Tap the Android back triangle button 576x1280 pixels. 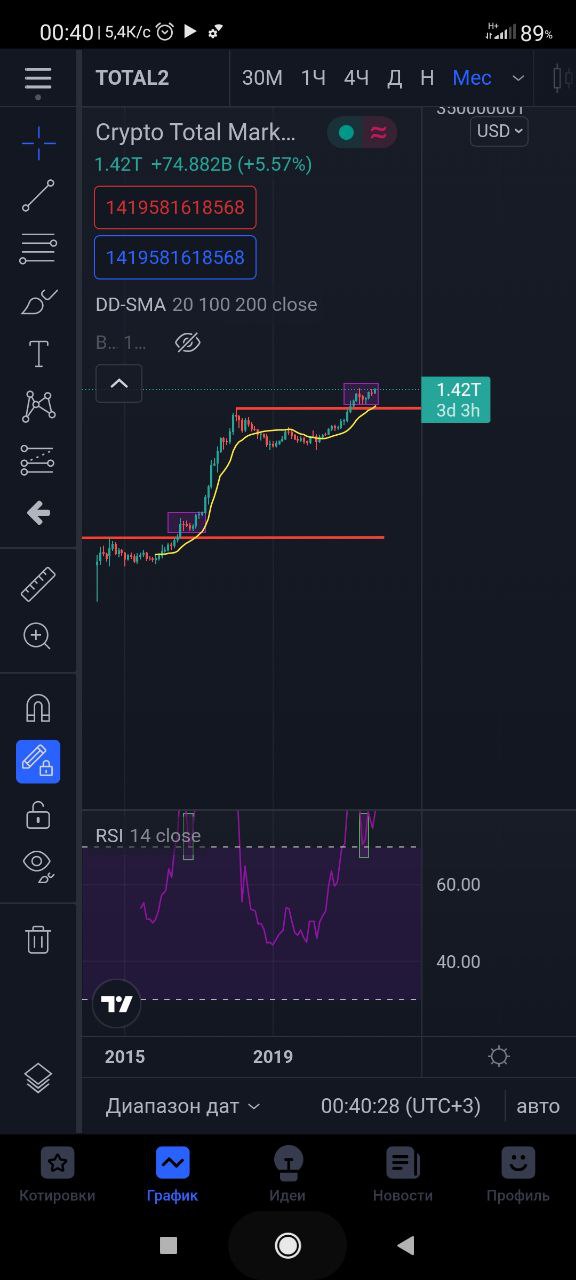click(x=406, y=1245)
